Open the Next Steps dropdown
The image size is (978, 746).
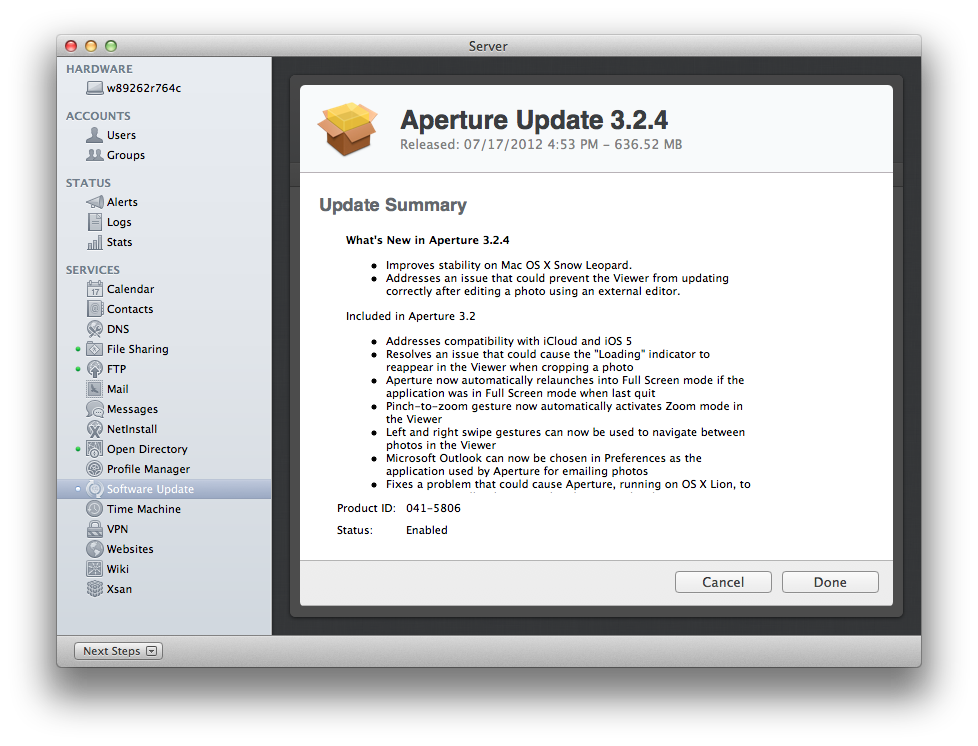point(119,651)
